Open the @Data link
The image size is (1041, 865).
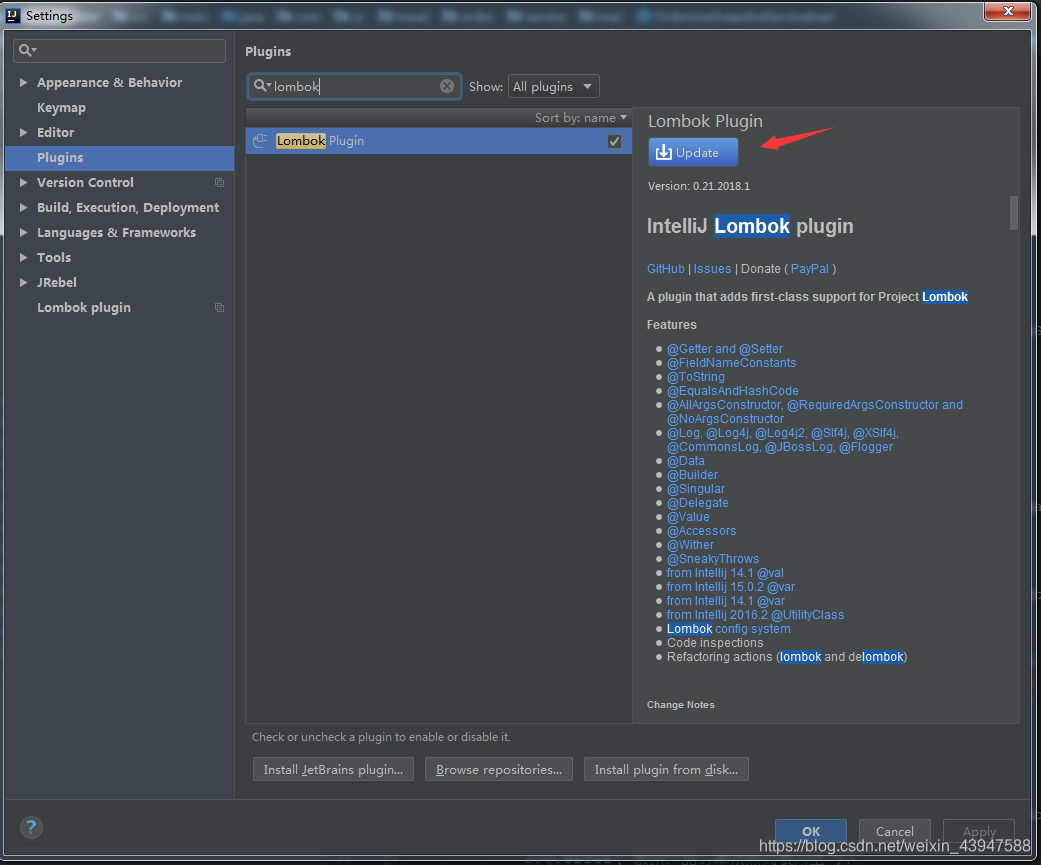point(685,461)
